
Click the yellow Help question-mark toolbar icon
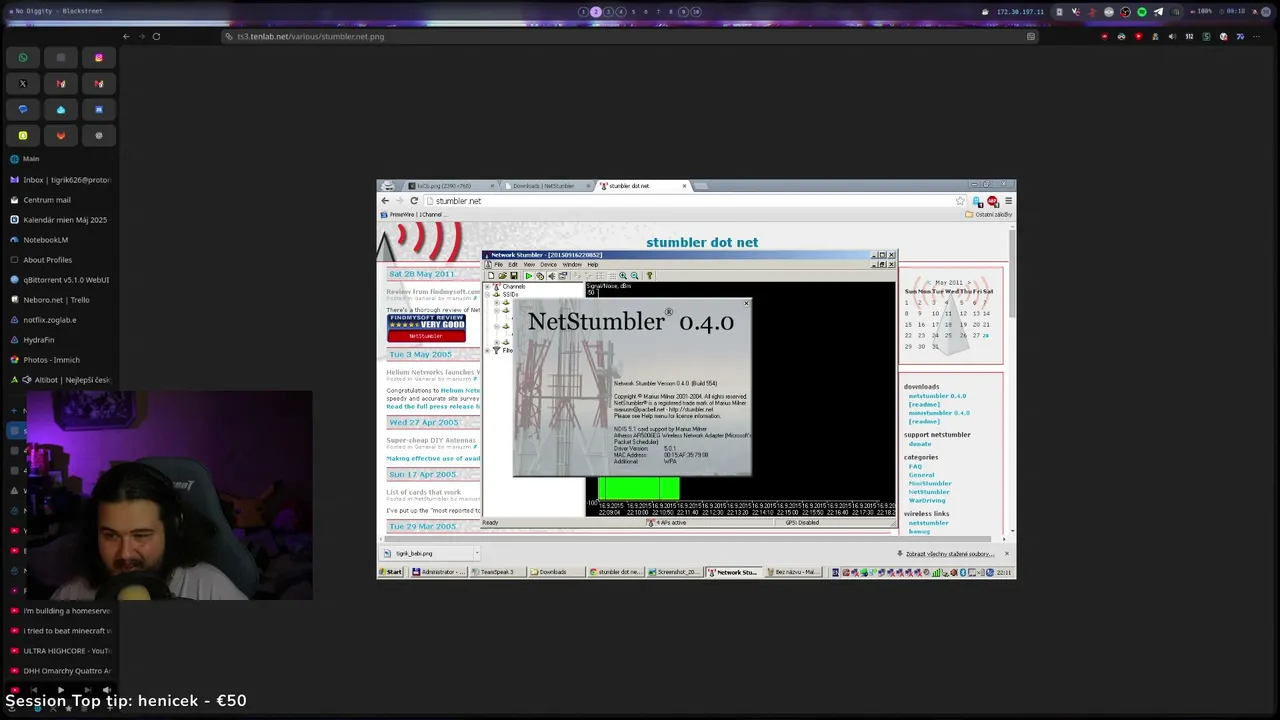649,276
